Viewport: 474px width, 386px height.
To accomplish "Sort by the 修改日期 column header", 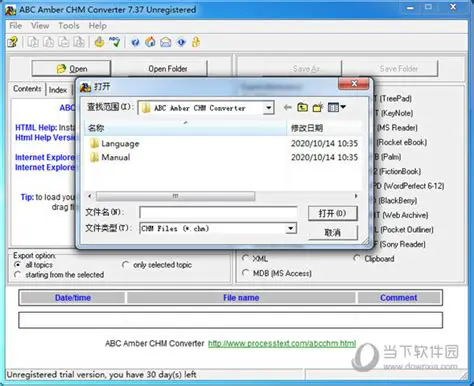I will (x=325, y=128).
